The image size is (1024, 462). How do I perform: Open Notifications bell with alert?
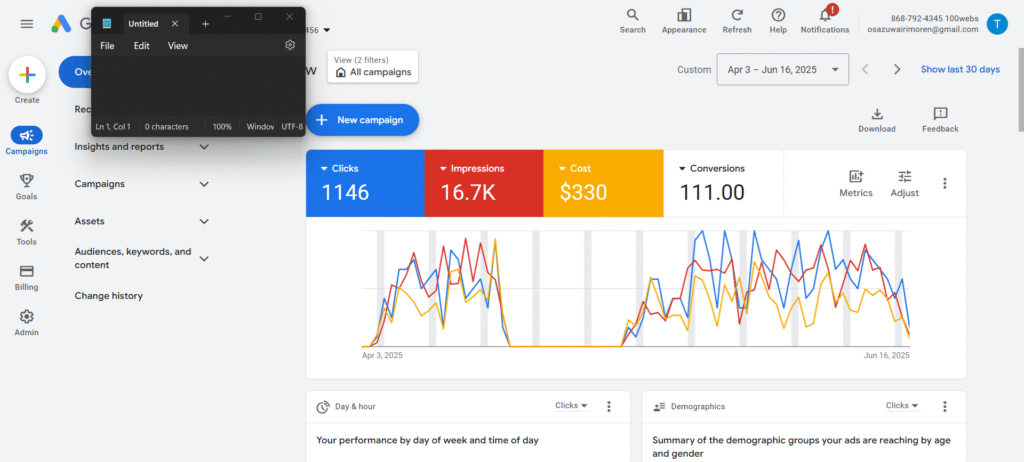click(825, 15)
